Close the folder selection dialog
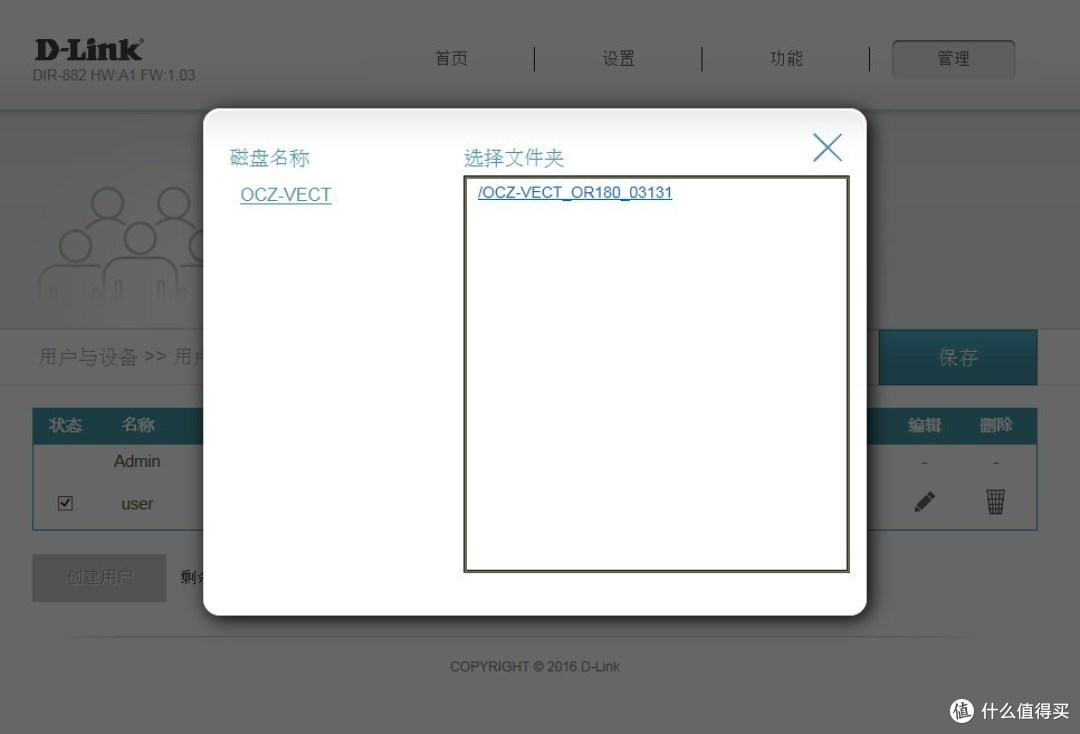The width and height of the screenshot is (1080, 734). point(827,147)
